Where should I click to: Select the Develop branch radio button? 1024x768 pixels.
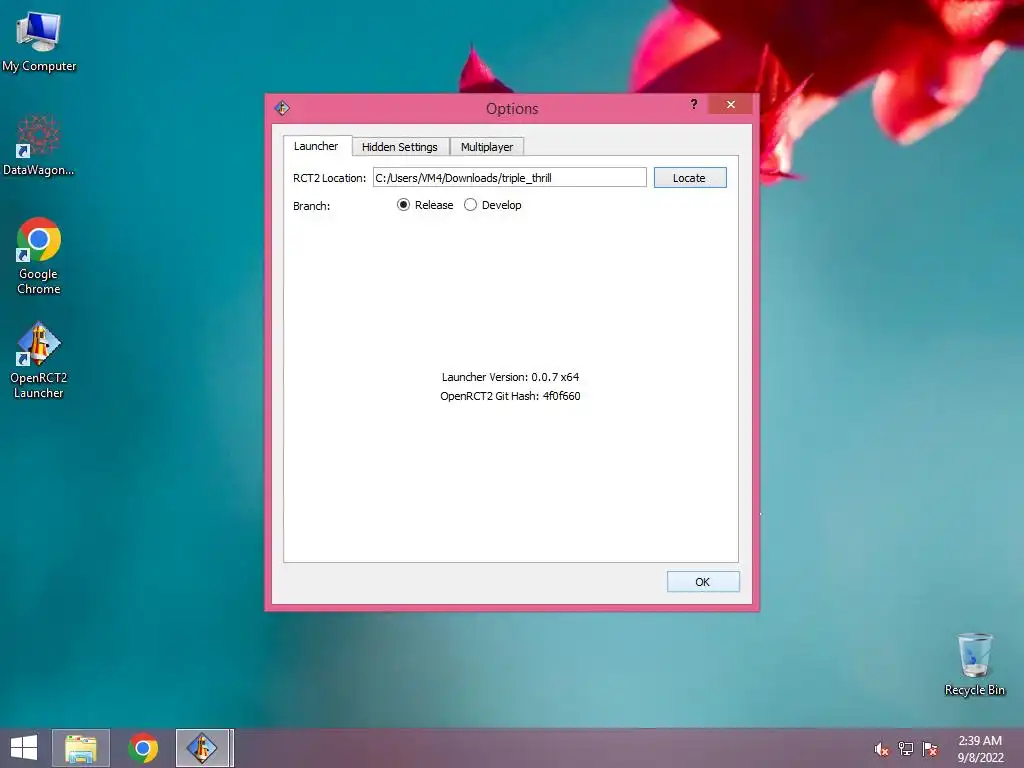492,205
